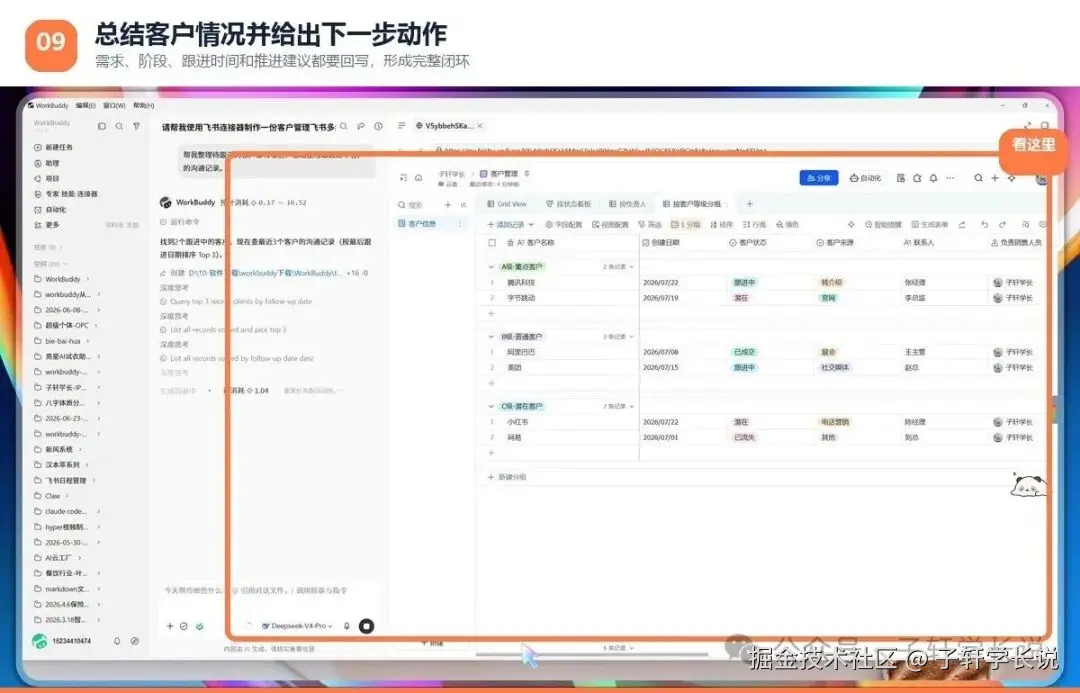Click the microphone icon in chat input
The image size is (1080, 693).
tap(346, 626)
